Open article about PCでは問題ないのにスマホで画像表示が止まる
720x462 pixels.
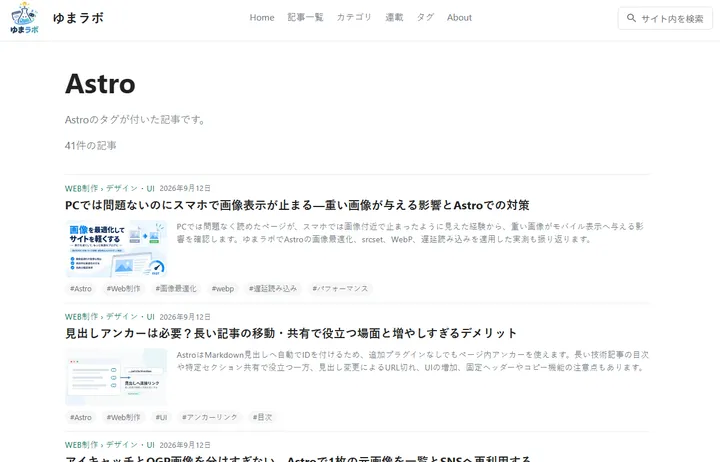click(x=297, y=205)
